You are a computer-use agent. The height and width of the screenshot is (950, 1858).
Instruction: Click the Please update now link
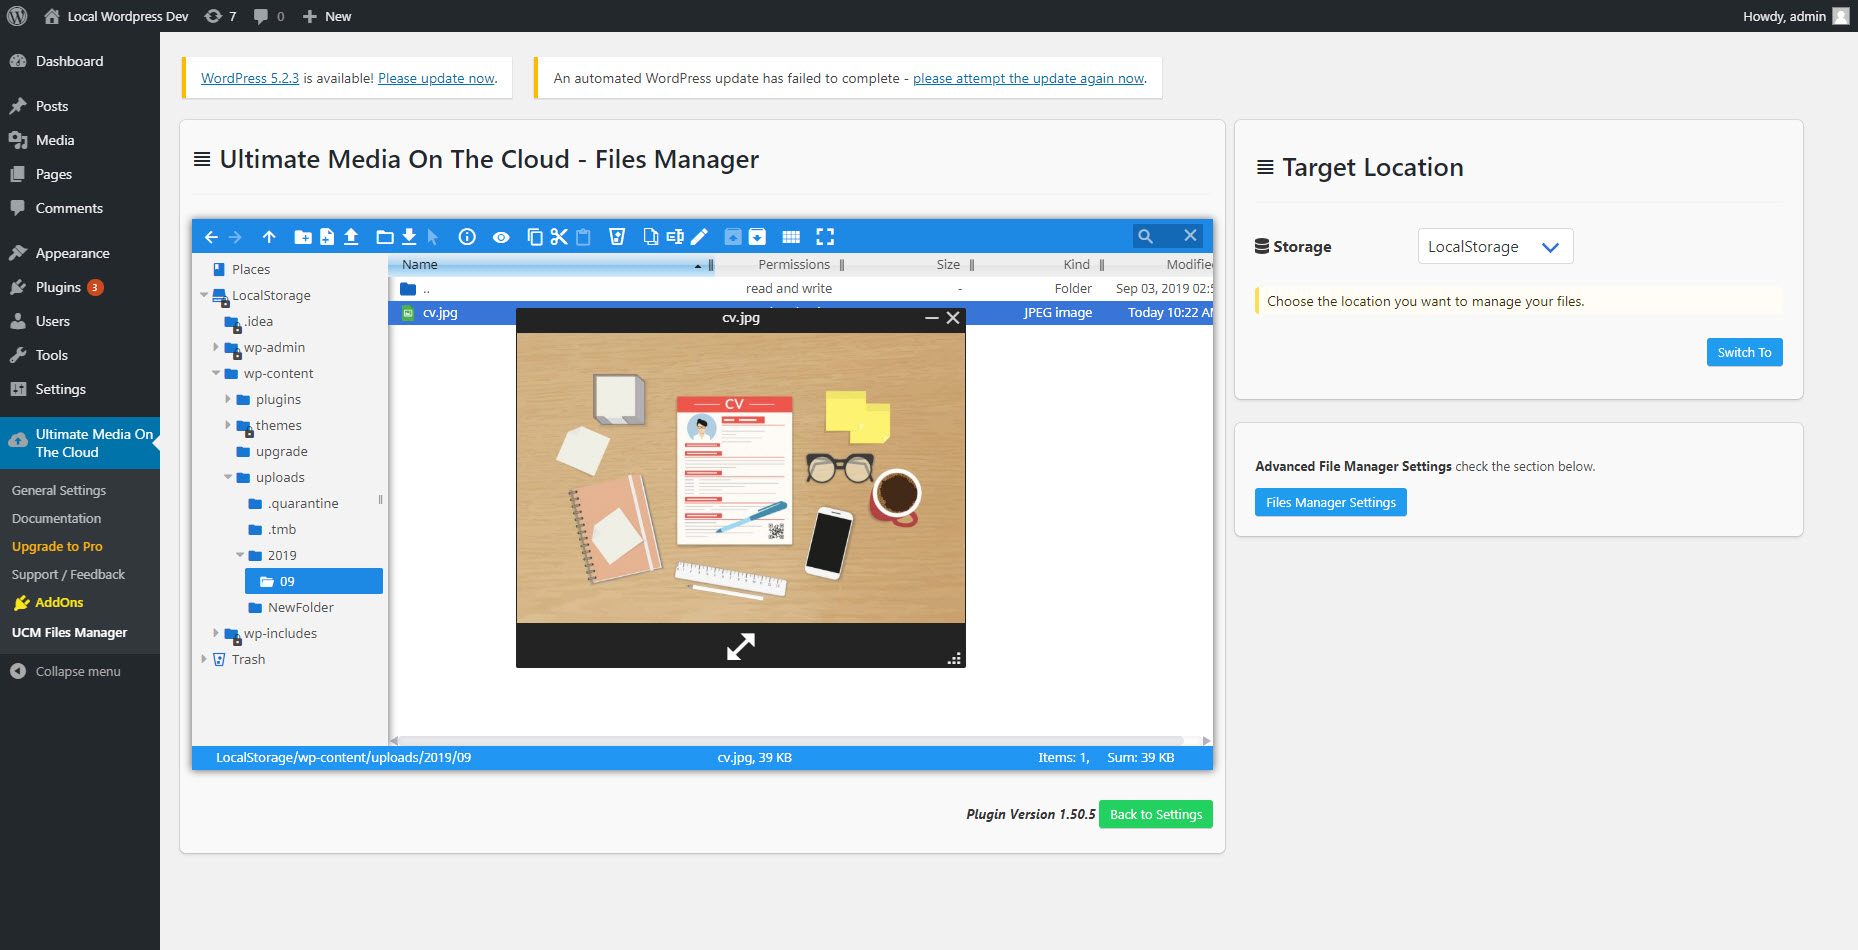(436, 78)
